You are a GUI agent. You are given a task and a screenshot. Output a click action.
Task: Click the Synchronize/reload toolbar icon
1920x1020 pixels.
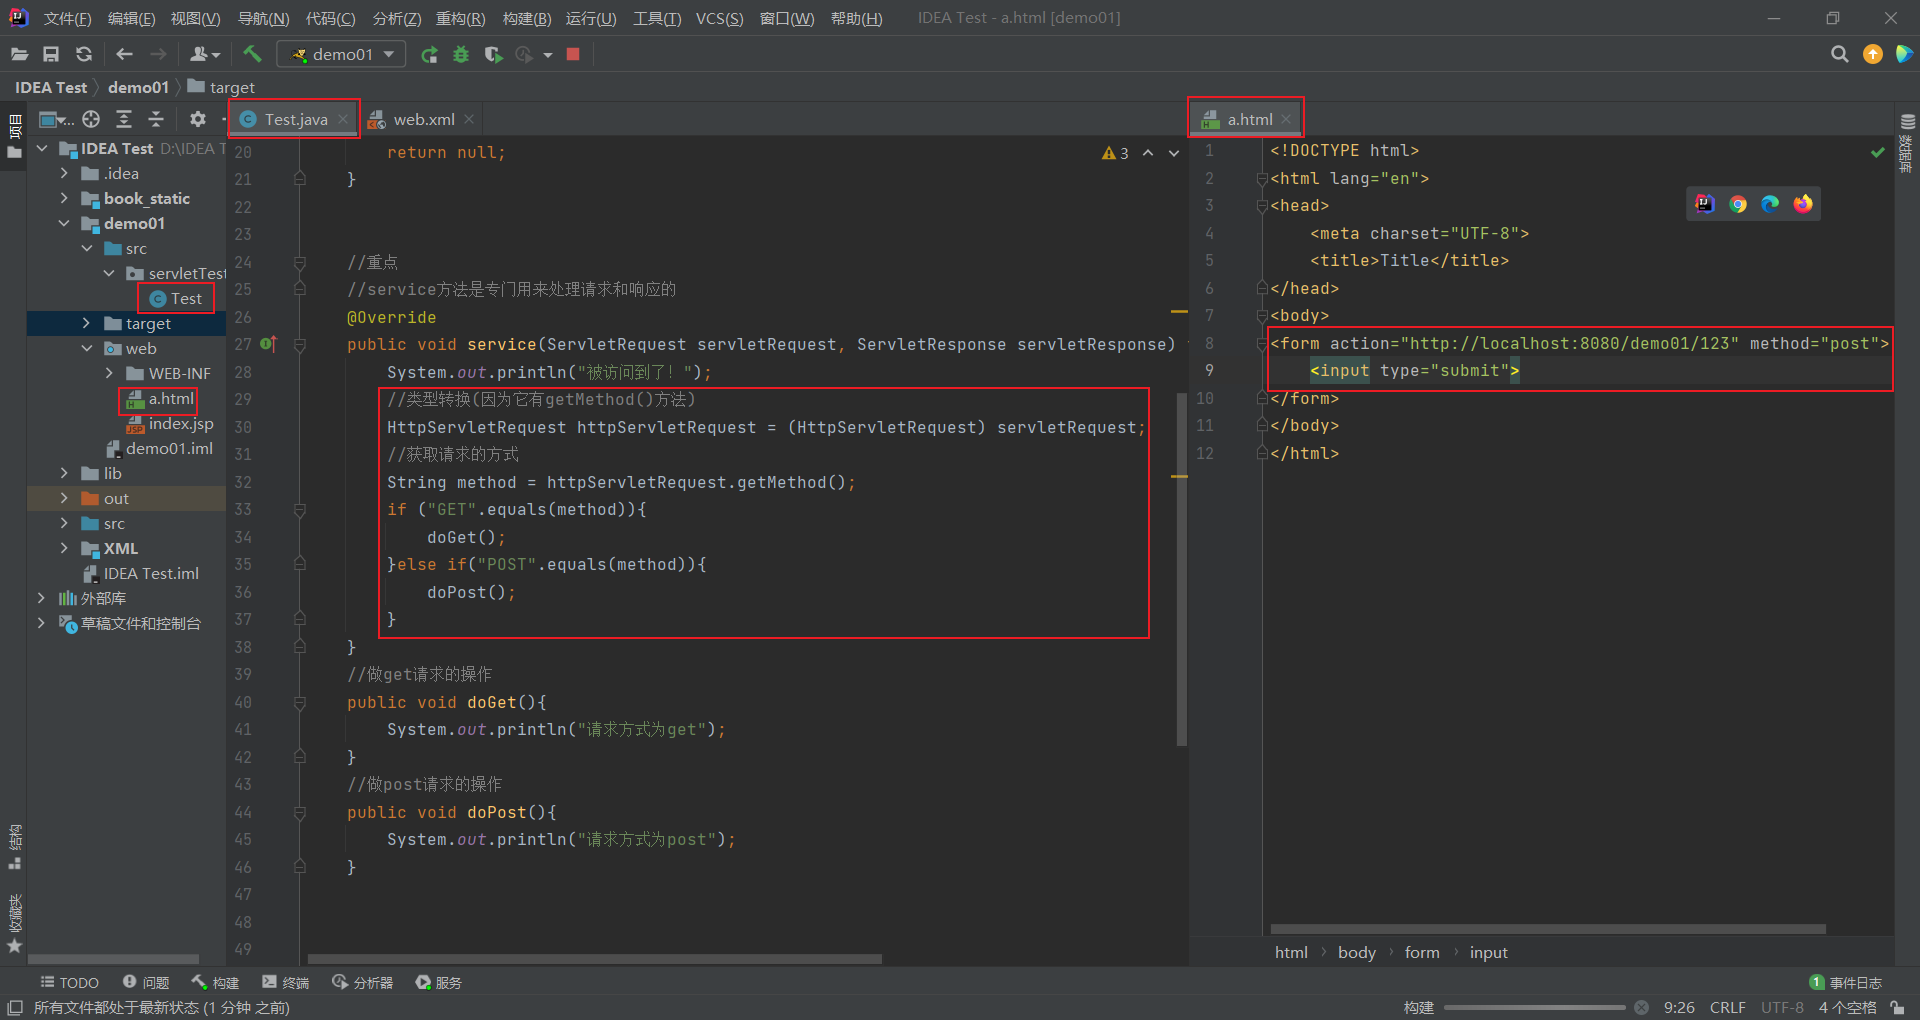coord(84,54)
